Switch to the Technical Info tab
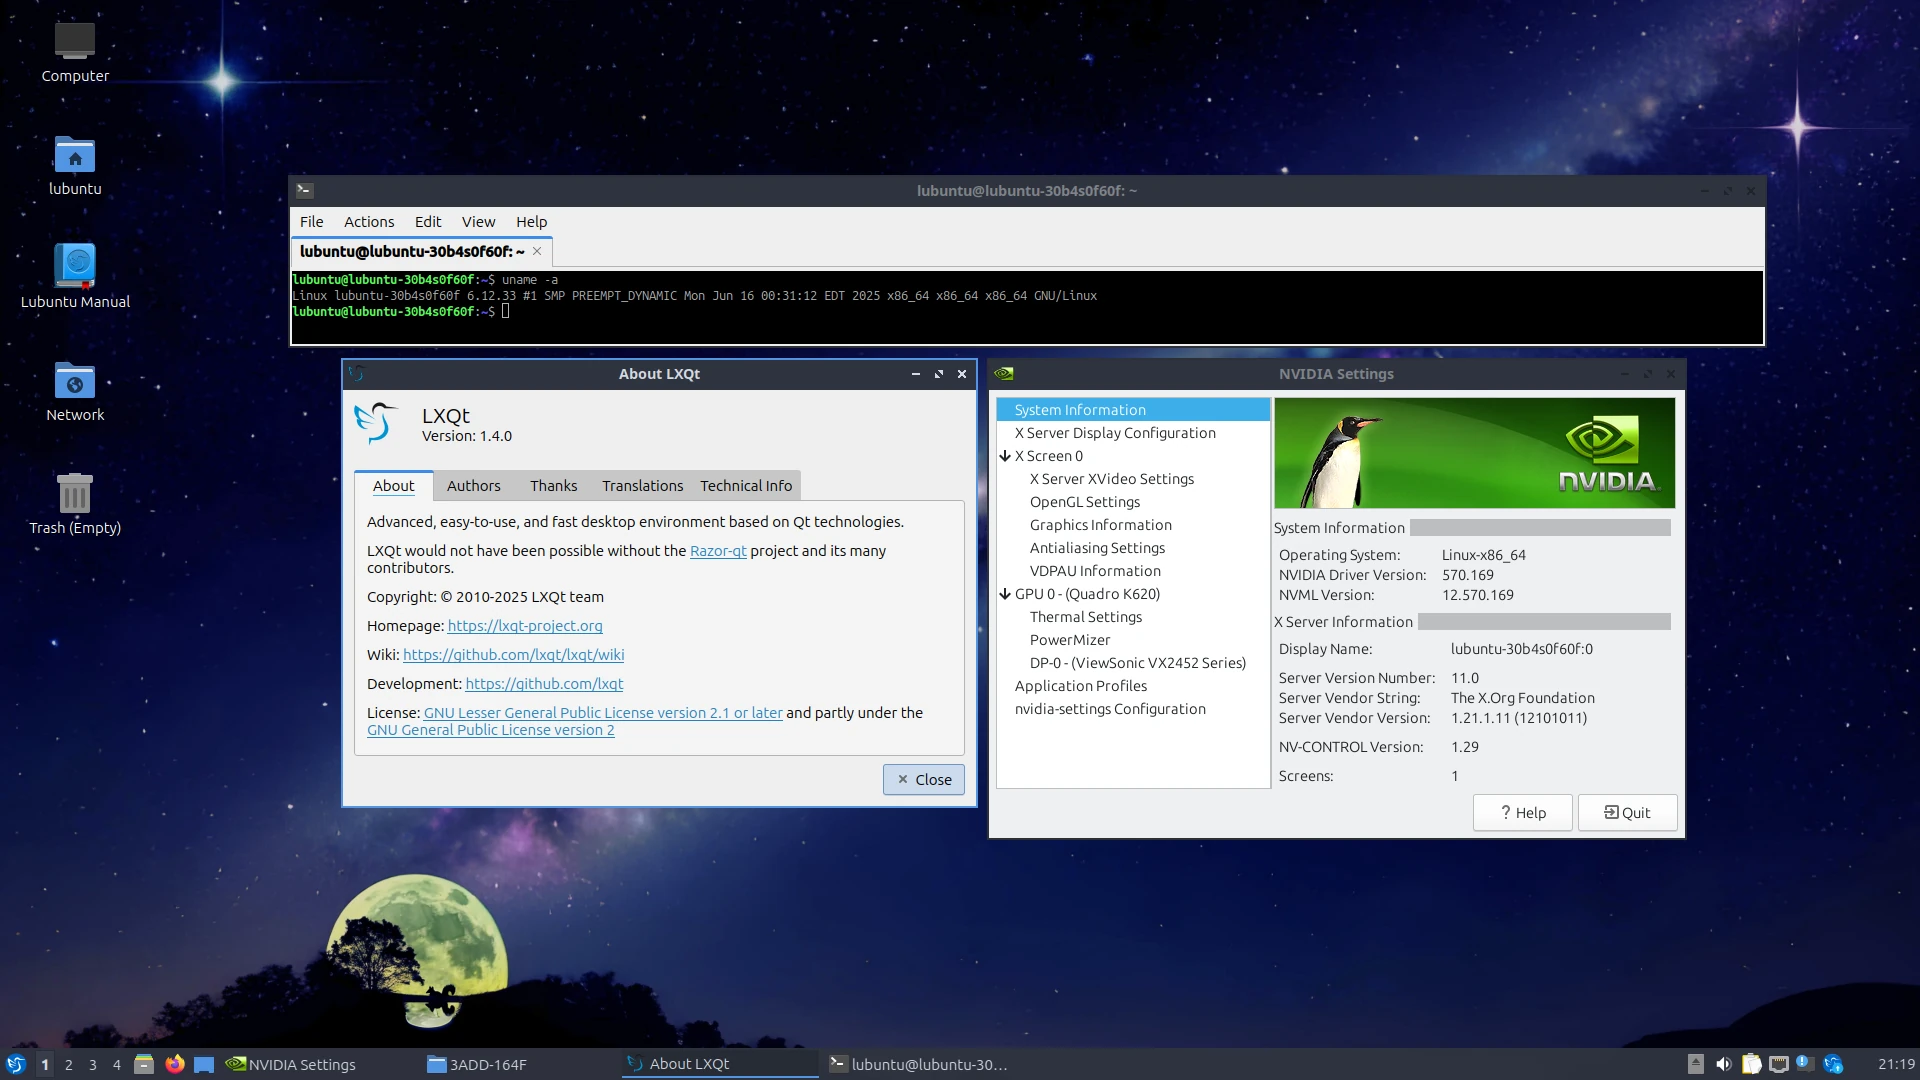The width and height of the screenshot is (1920, 1080). (x=745, y=486)
